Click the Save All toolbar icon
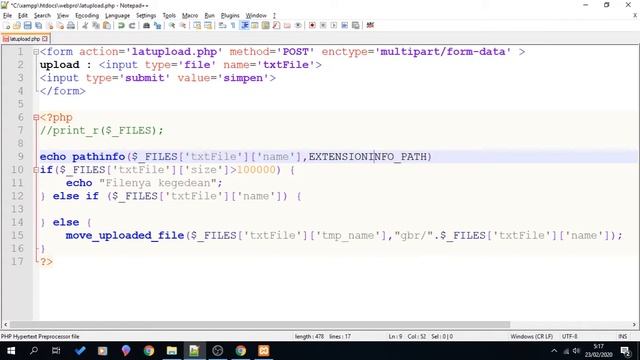 click(x=38, y=25)
